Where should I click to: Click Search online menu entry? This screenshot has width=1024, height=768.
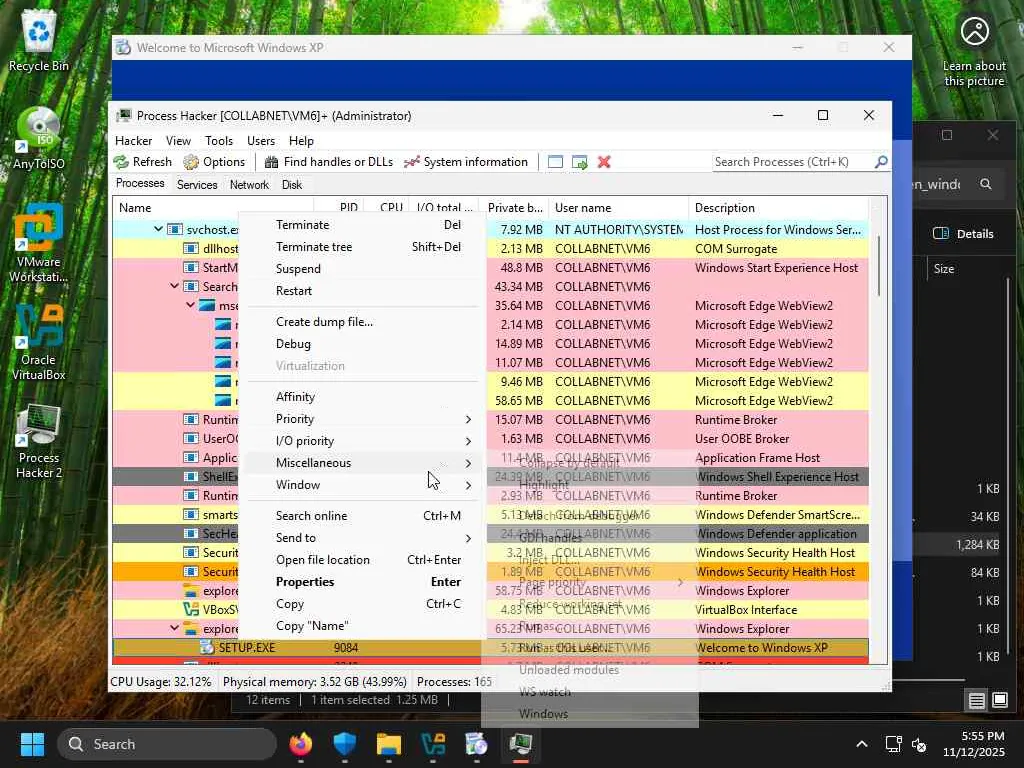[x=361, y=516]
